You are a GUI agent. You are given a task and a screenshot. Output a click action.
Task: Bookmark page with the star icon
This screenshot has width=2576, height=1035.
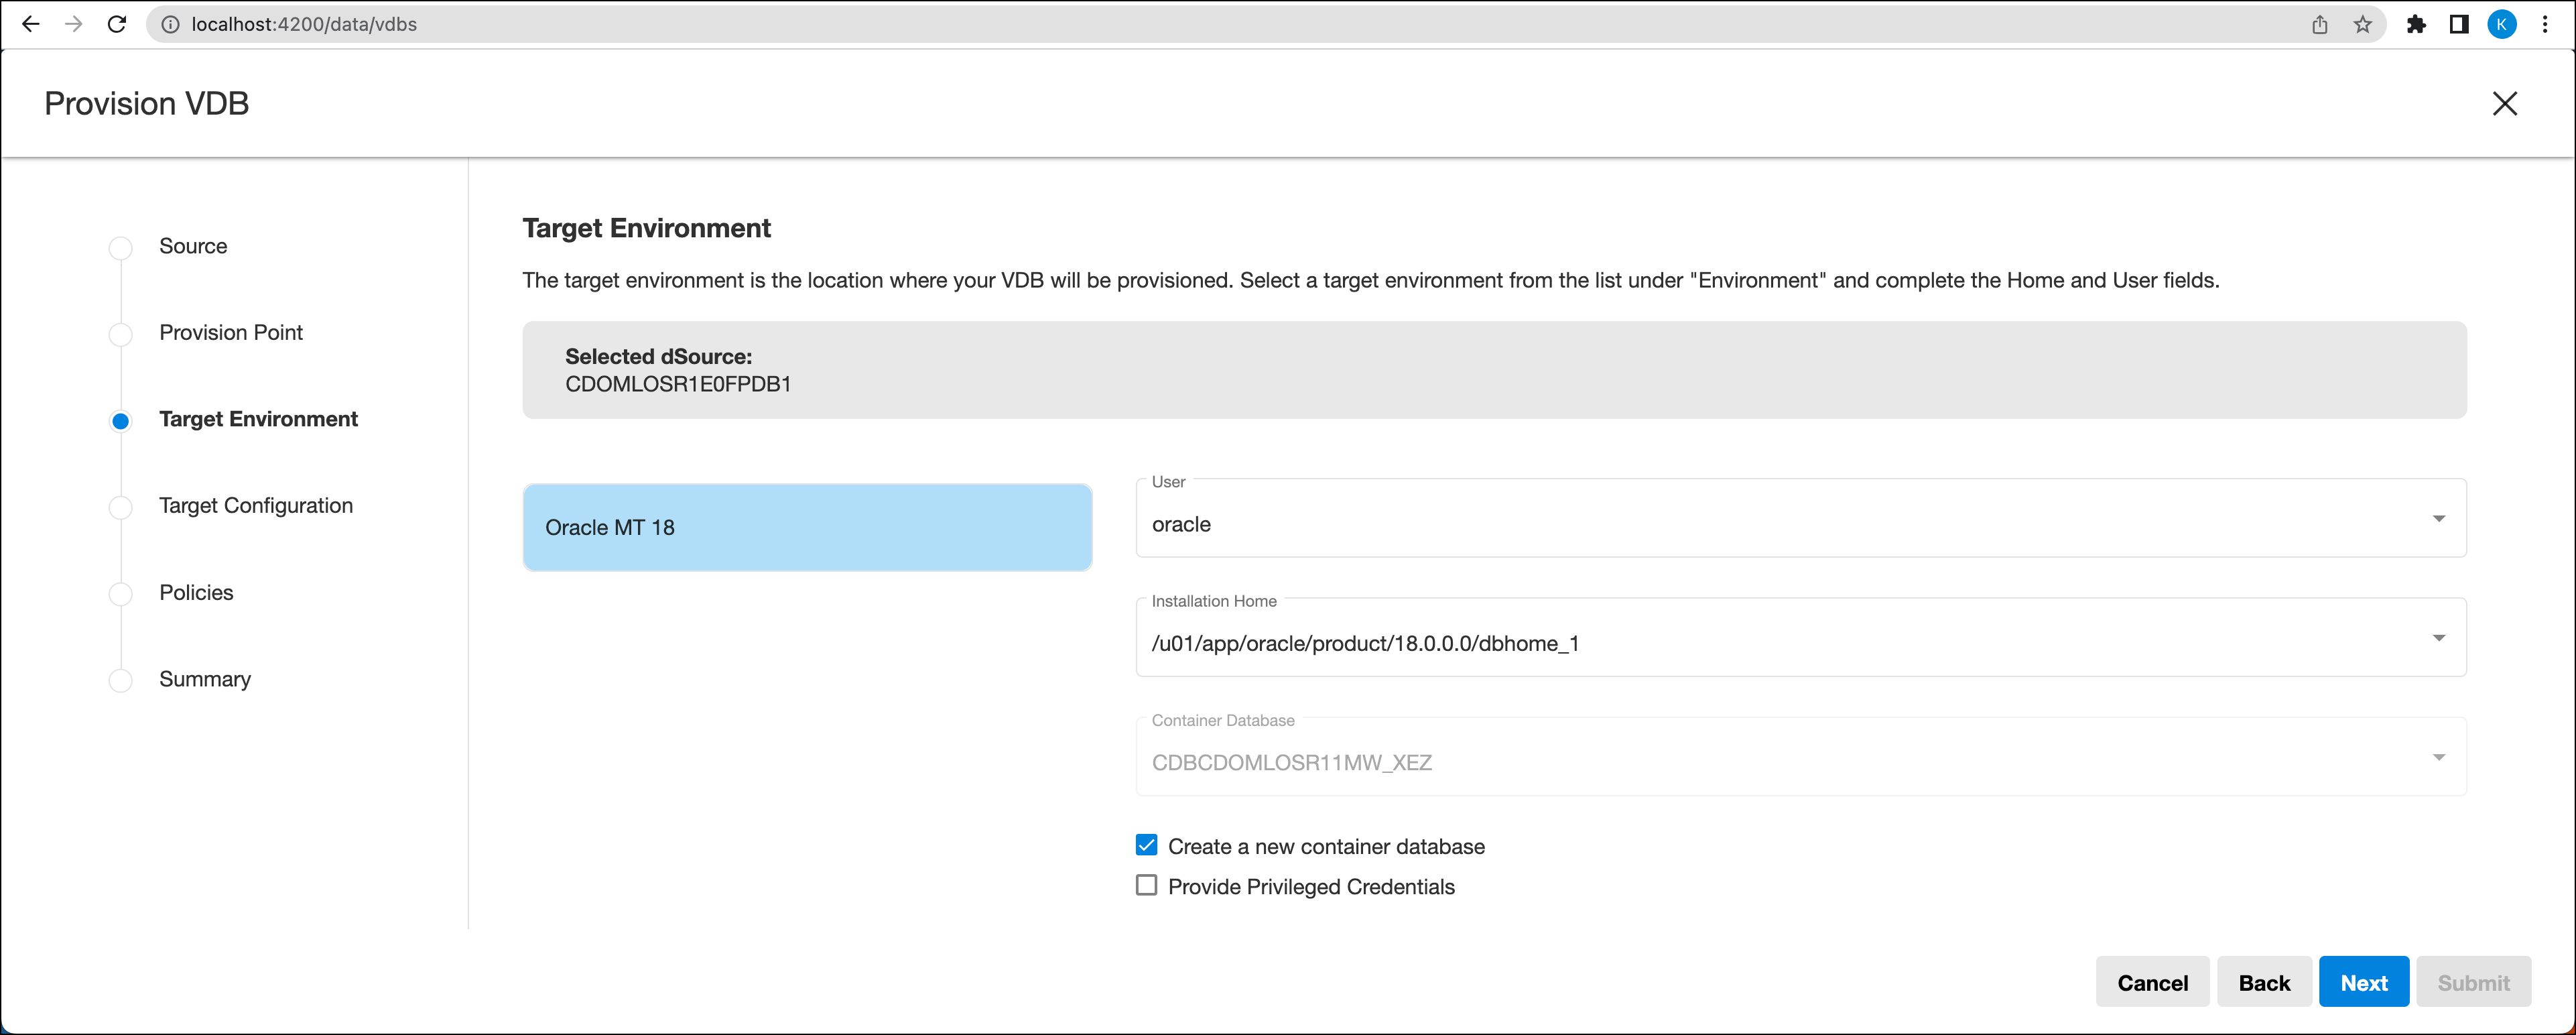click(x=2362, y=25)
